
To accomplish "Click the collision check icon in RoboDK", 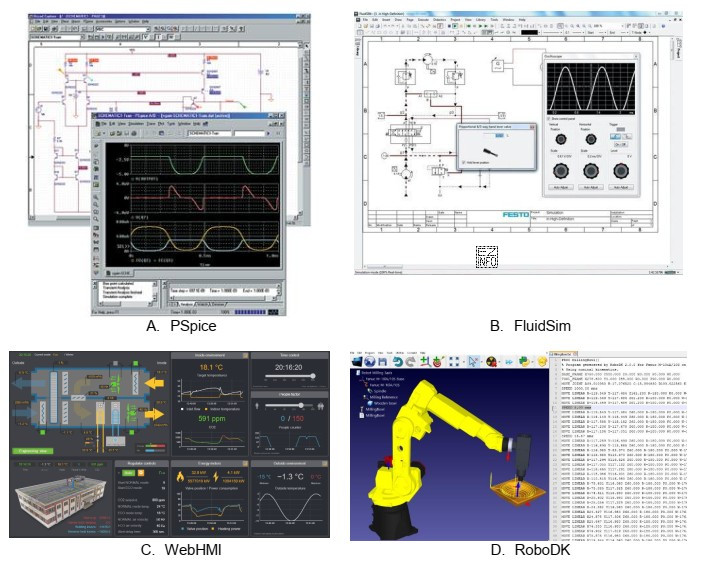I will tap(491, 361).
